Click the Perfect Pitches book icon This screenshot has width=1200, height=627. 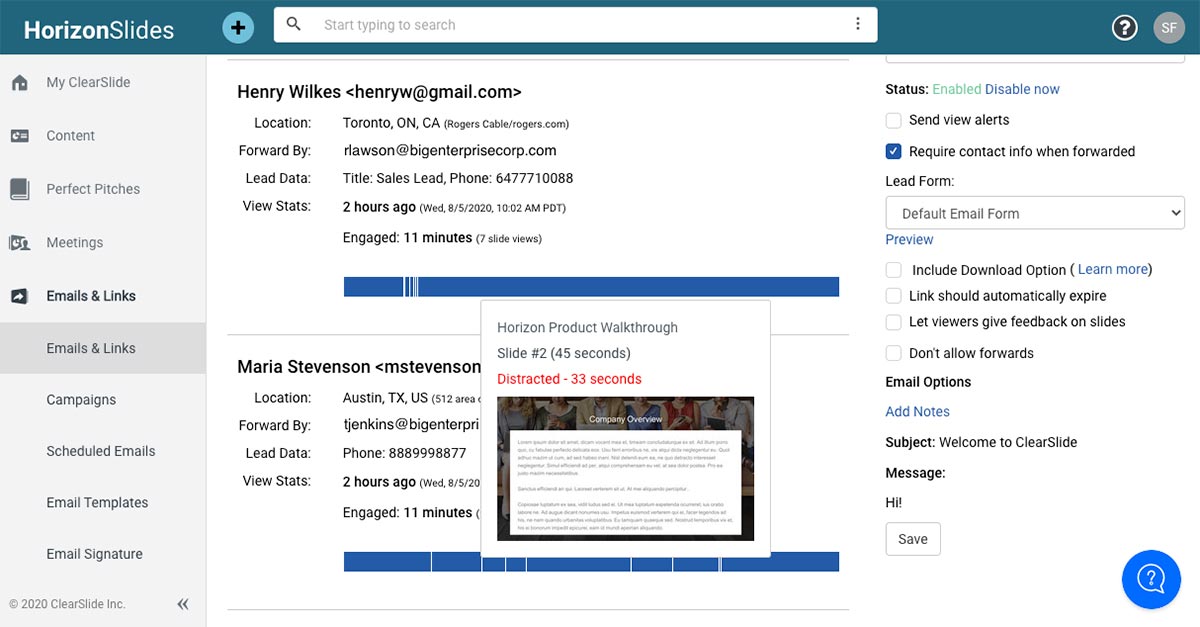pyautogui.click(x=20, y=189)
